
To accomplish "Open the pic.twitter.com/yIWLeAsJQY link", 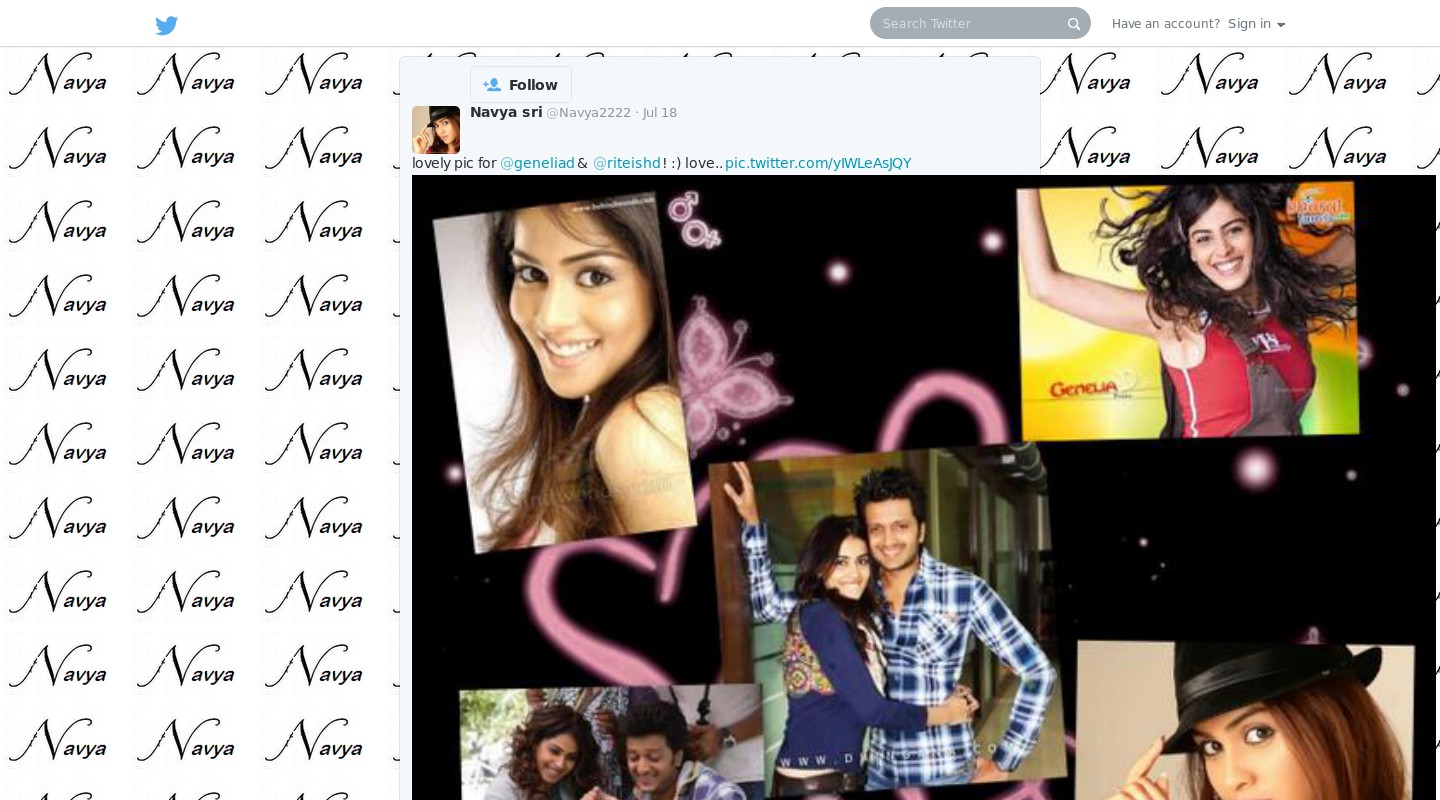I will [x=818, y=163].
